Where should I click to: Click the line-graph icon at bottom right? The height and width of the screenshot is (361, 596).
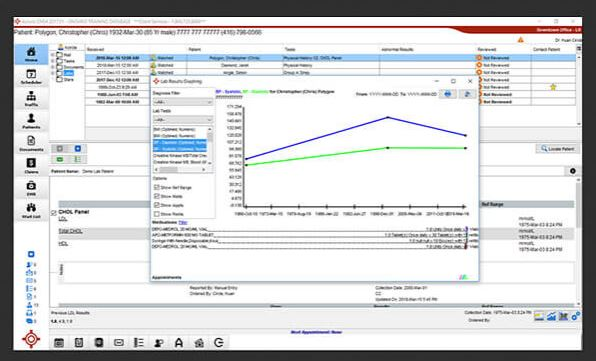(x=551, y=316)
